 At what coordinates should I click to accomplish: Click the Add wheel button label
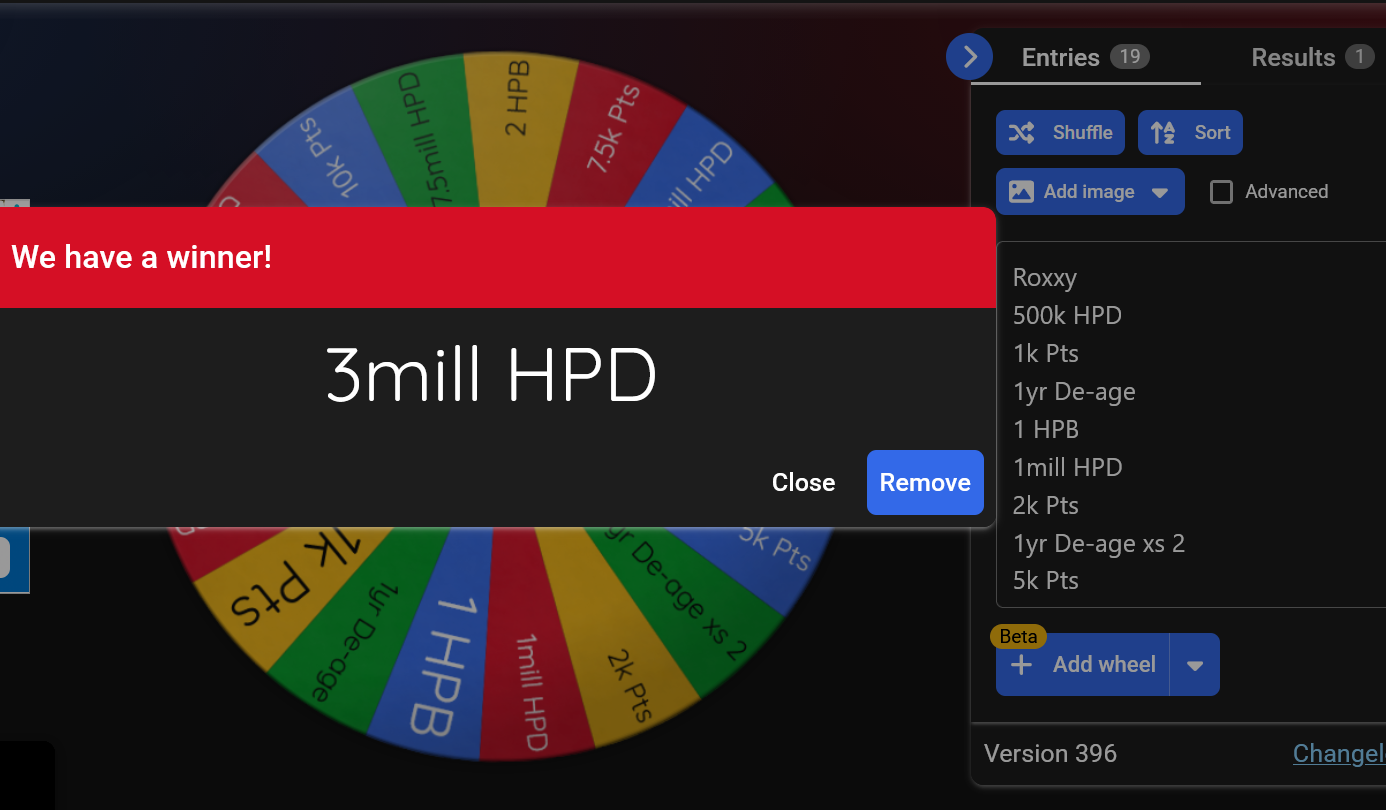tap(1104, 664)
